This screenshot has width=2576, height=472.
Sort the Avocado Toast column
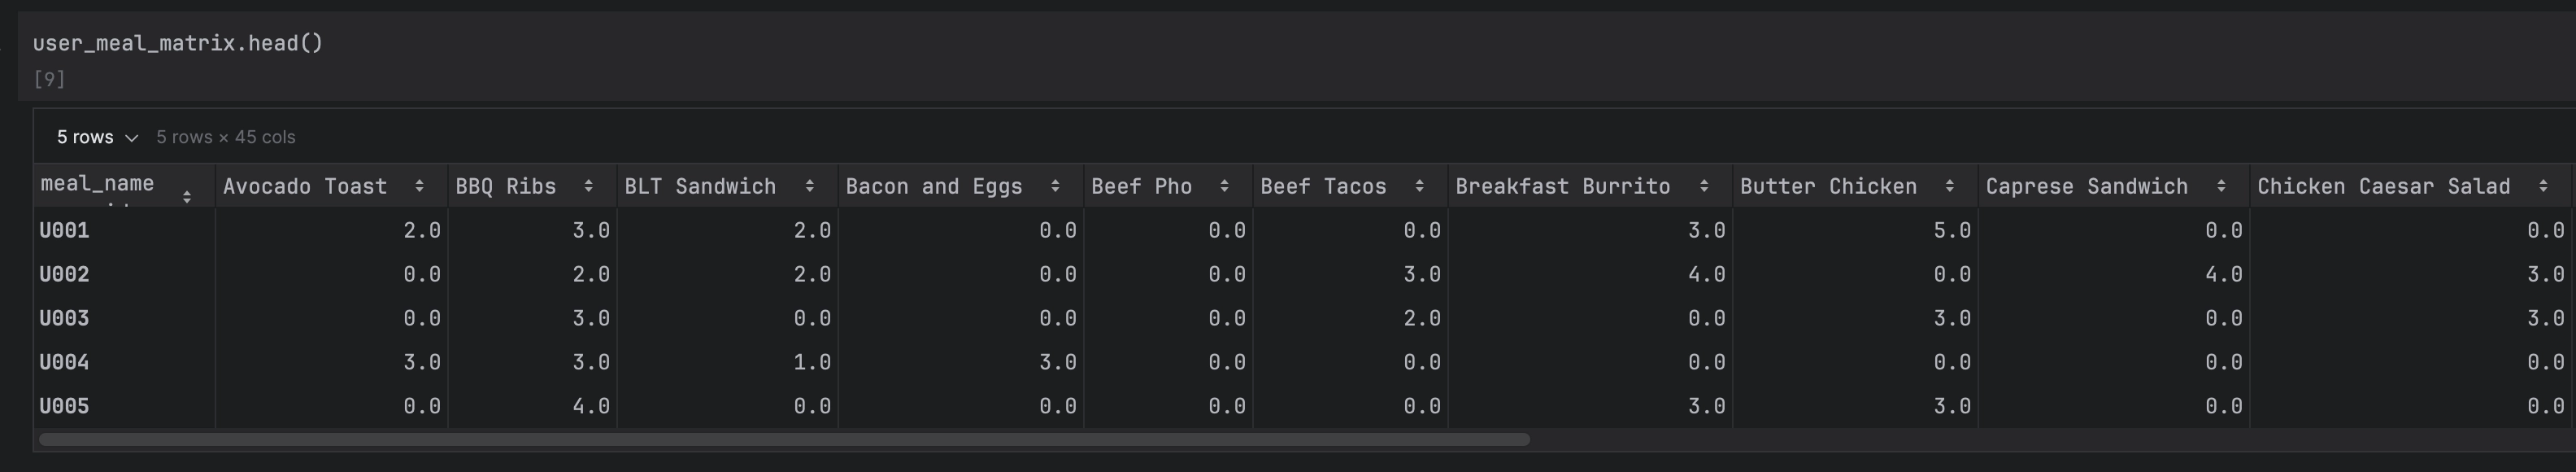coord(422,186)
